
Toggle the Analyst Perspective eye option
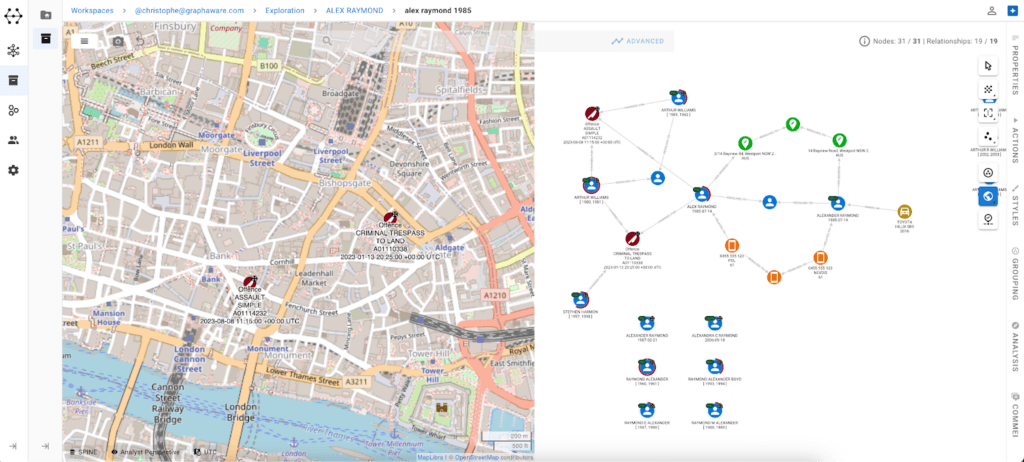point(145,452)
